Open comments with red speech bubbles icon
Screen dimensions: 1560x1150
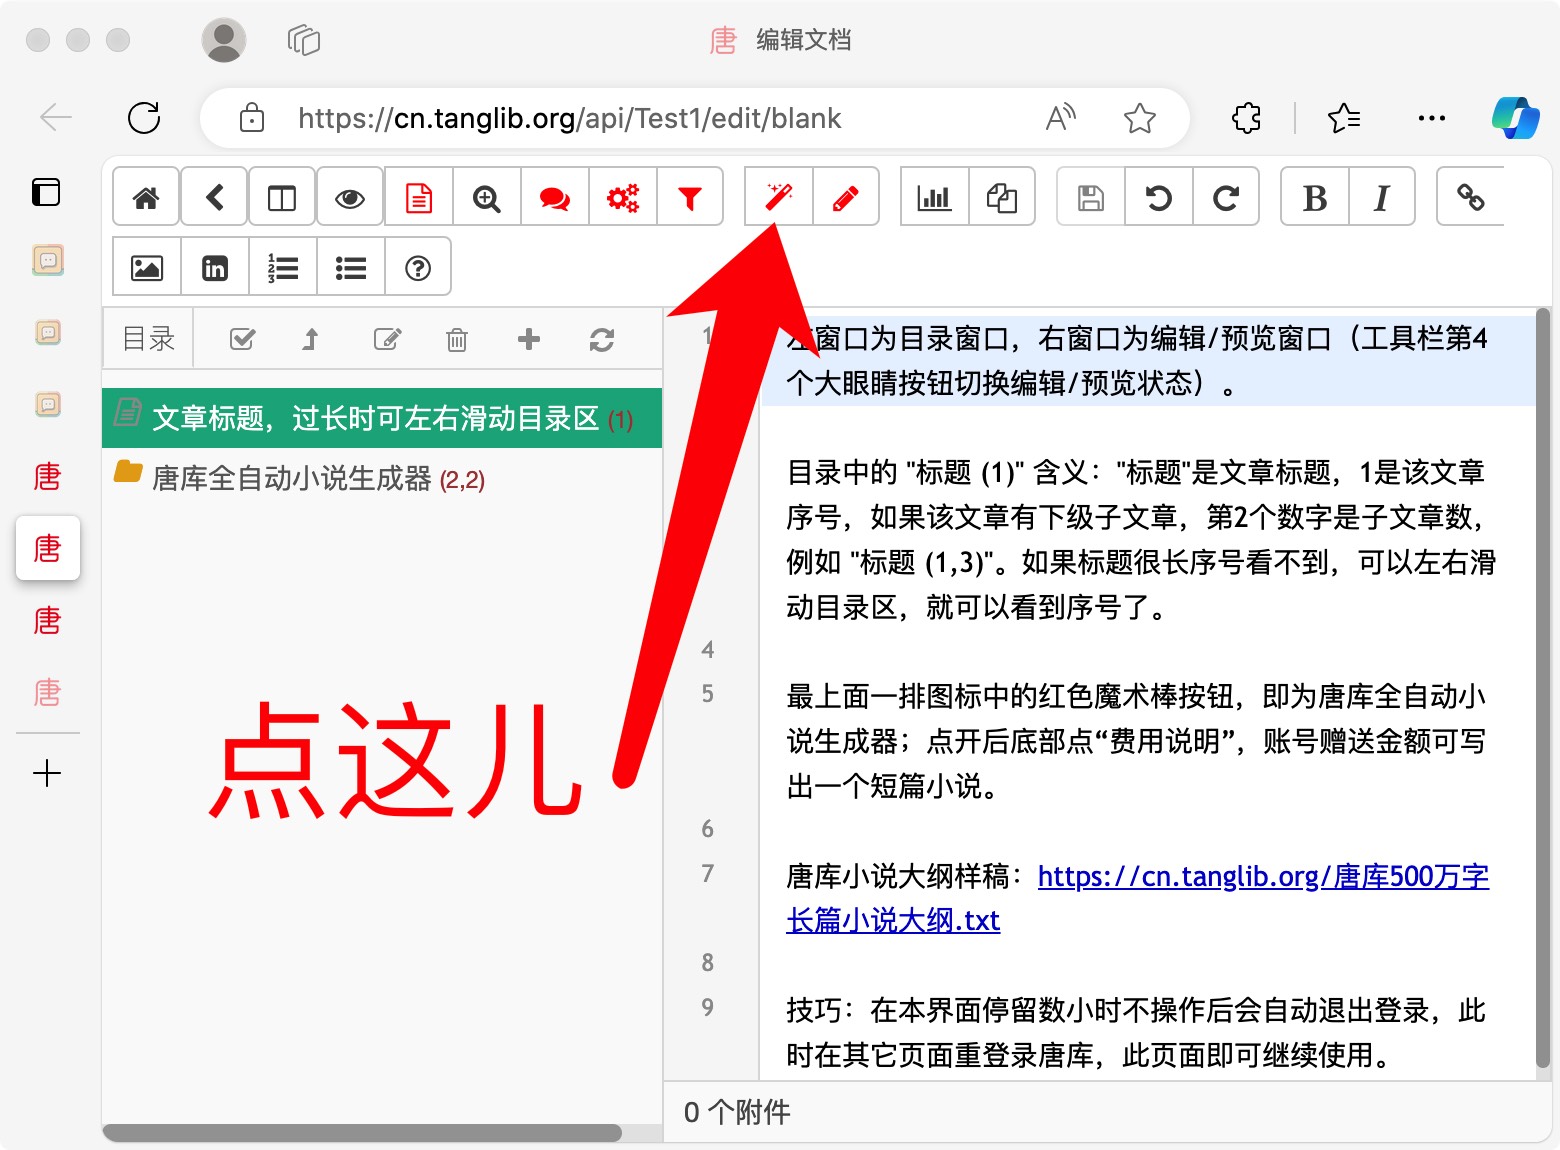pyautogui.click(x=554, y=197)
